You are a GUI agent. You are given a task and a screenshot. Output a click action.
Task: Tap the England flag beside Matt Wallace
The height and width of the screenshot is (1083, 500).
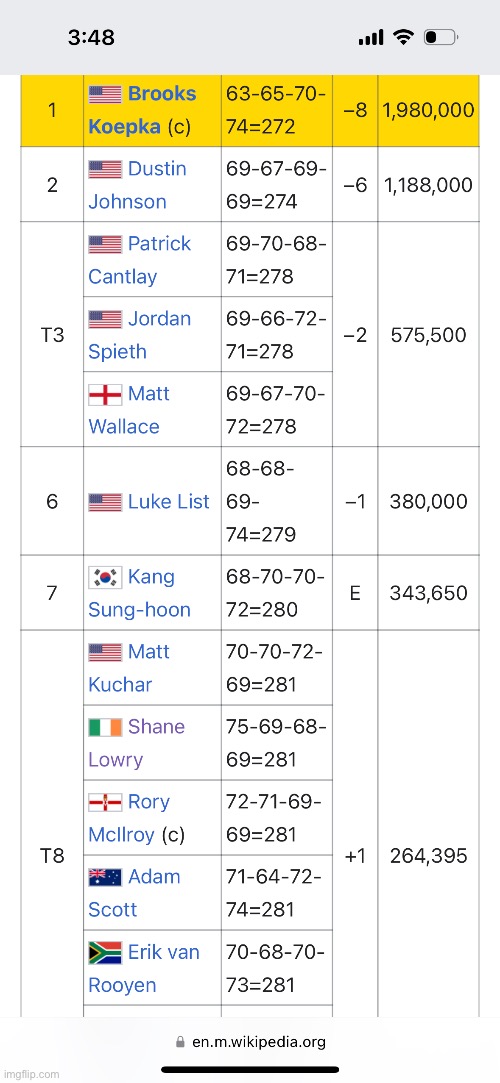[105, 394]
